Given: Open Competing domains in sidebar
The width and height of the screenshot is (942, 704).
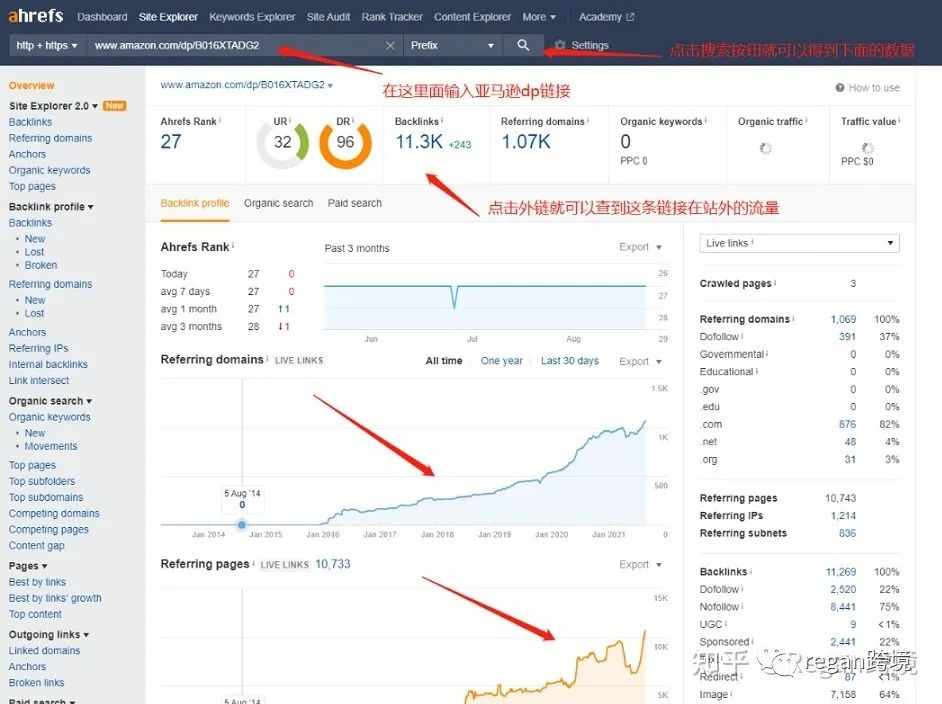Looking at the screenshot, I should (54, 513).
